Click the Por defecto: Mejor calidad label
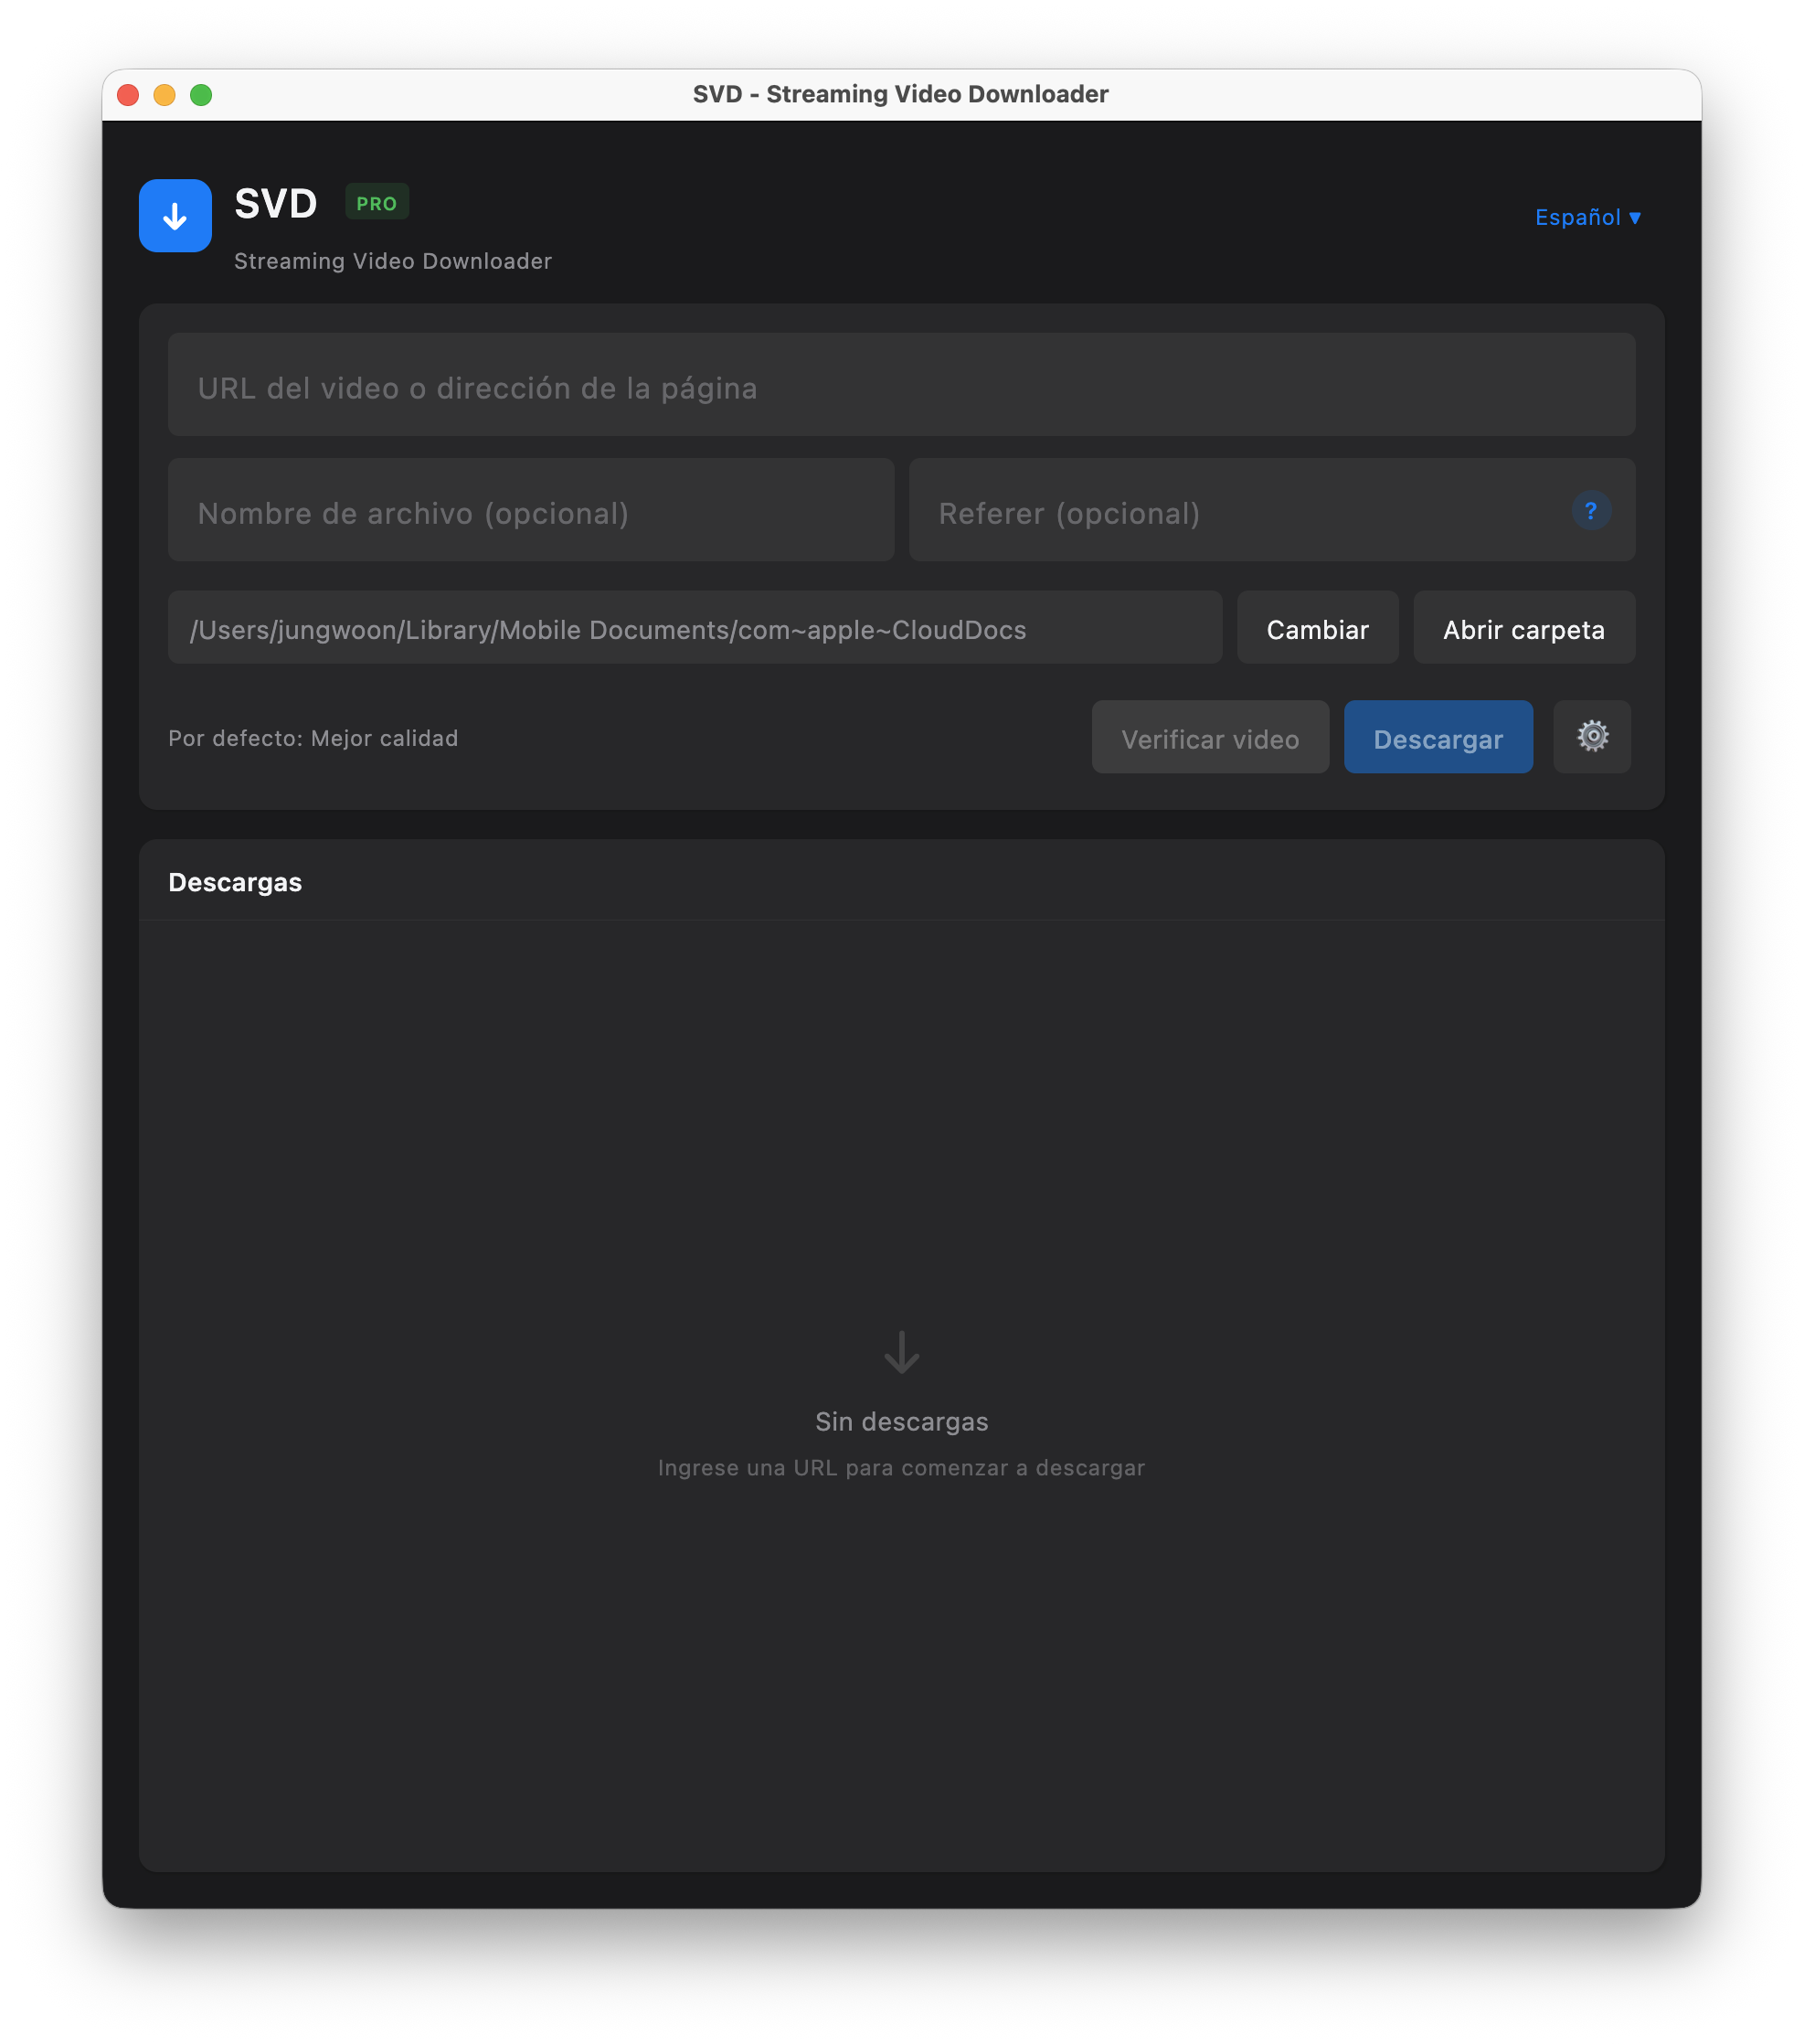Screen dimensions: 1804x2044 coord(313,738)
